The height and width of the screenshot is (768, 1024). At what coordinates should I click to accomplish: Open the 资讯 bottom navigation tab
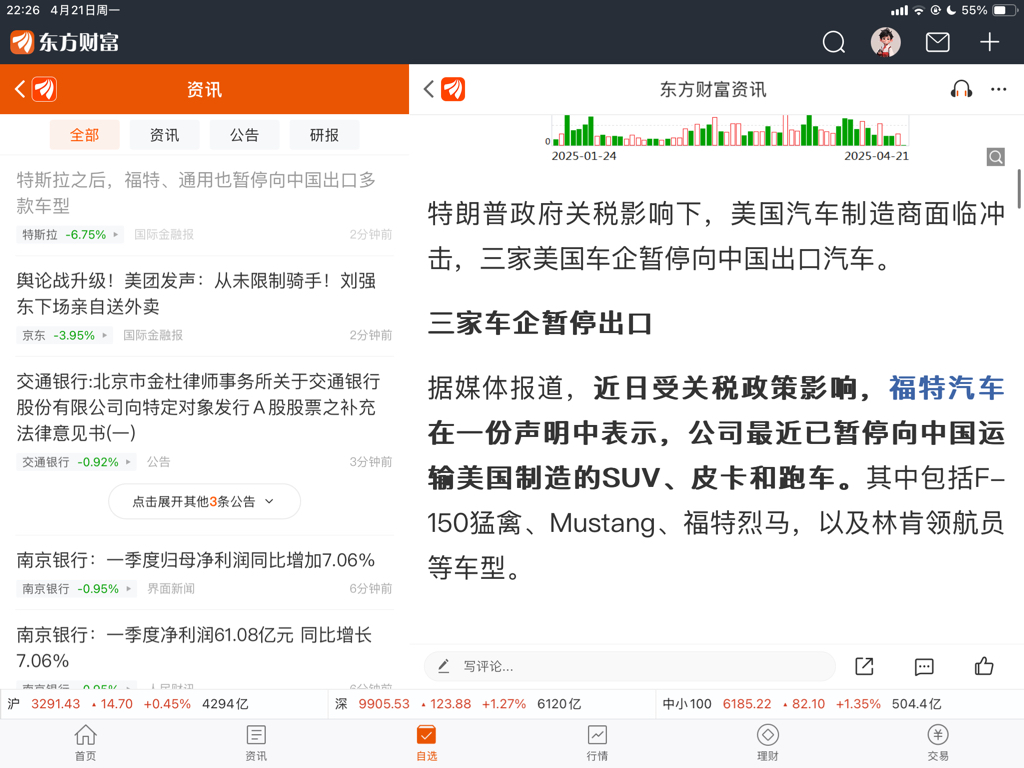pyautogui.click(x=256, y=743)
